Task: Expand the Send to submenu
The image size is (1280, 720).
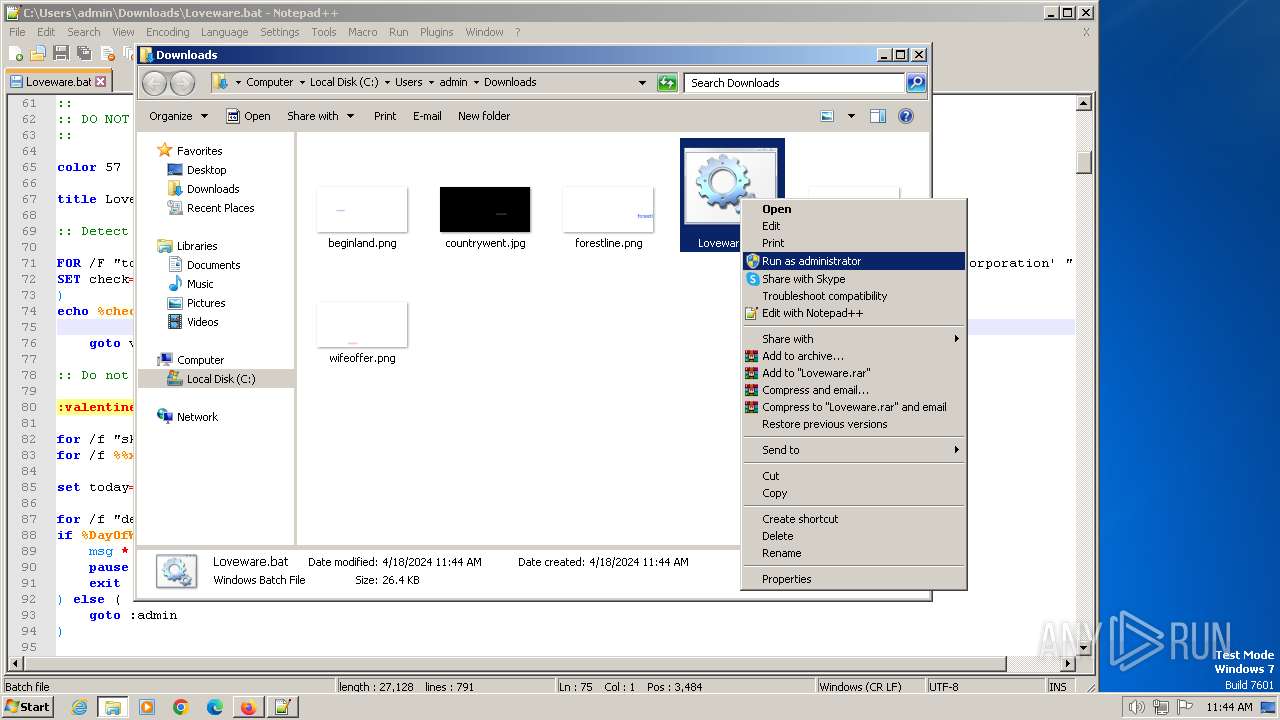Action: 854,450
